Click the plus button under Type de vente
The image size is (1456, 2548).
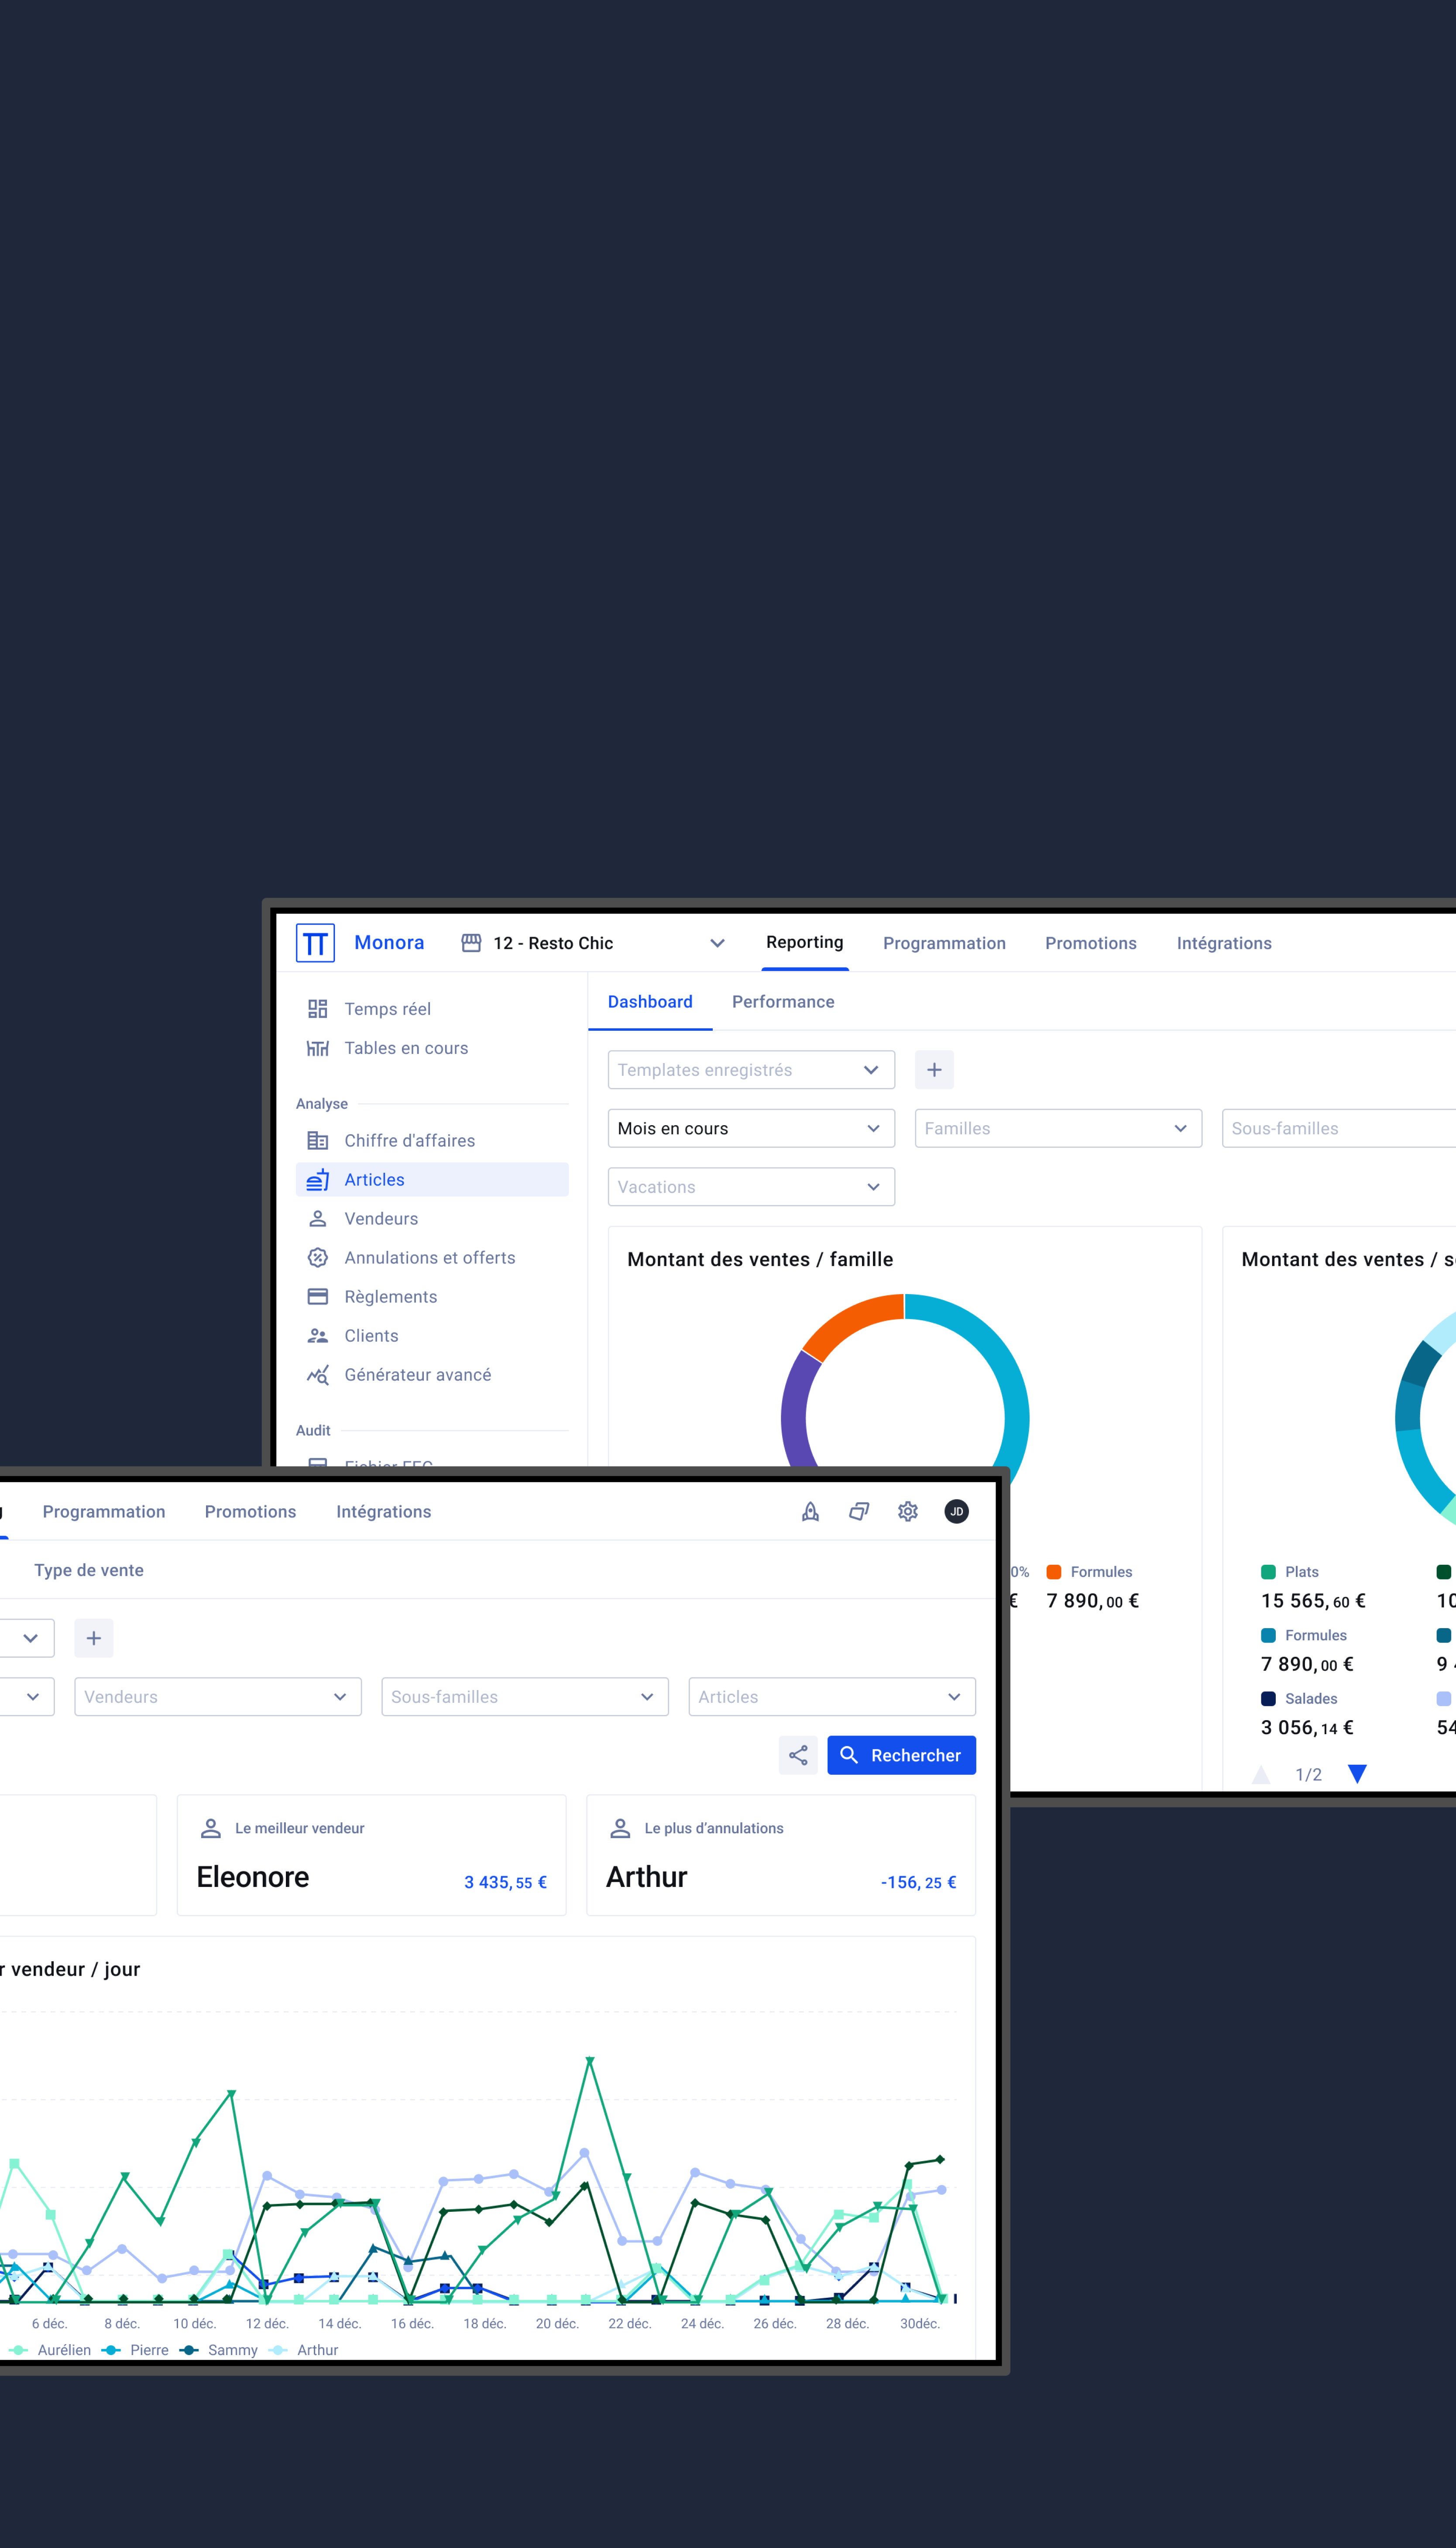pyautogui.click(x=94, y=1638)
